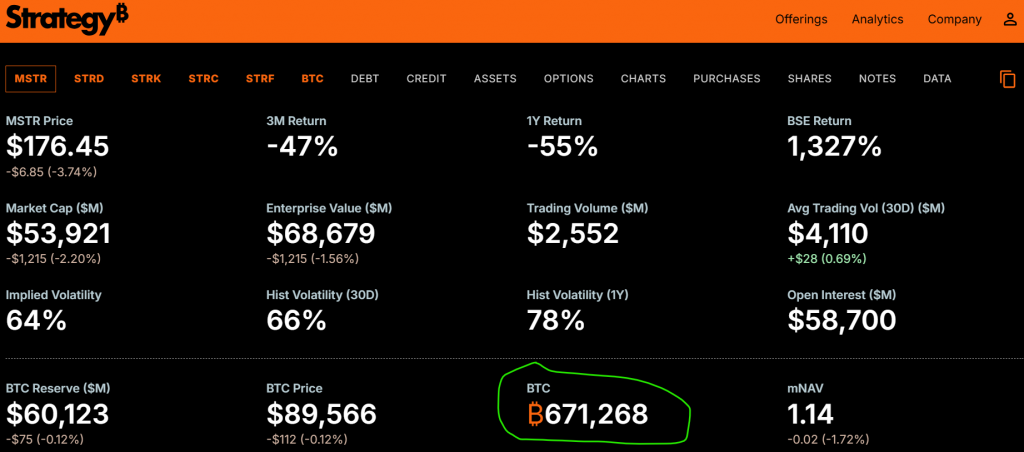
Task: Click the Trading Volume value $2,552
Action: click(573, 233)
